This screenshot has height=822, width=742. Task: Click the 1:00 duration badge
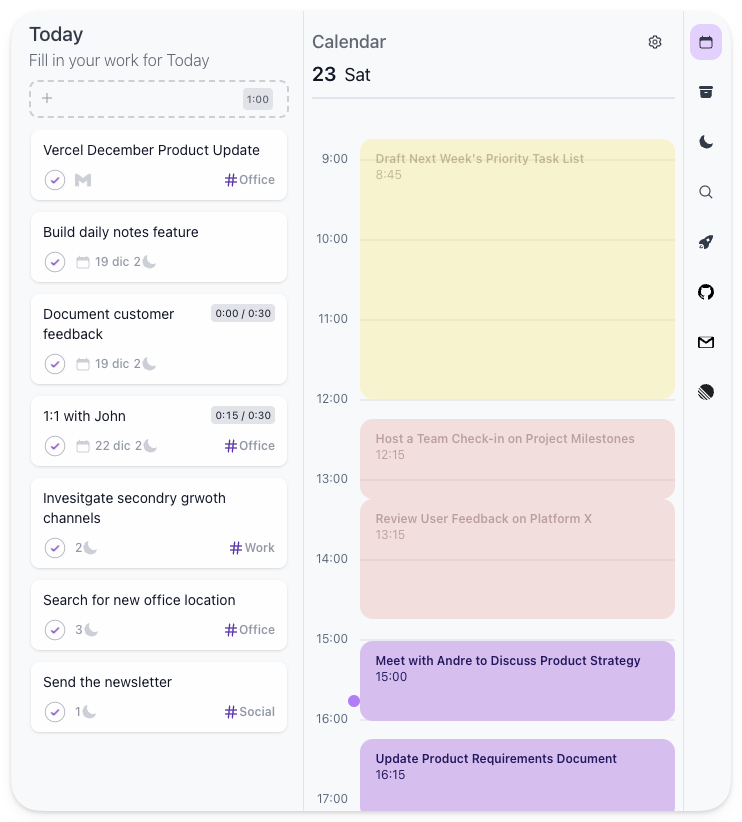[257, 99]
